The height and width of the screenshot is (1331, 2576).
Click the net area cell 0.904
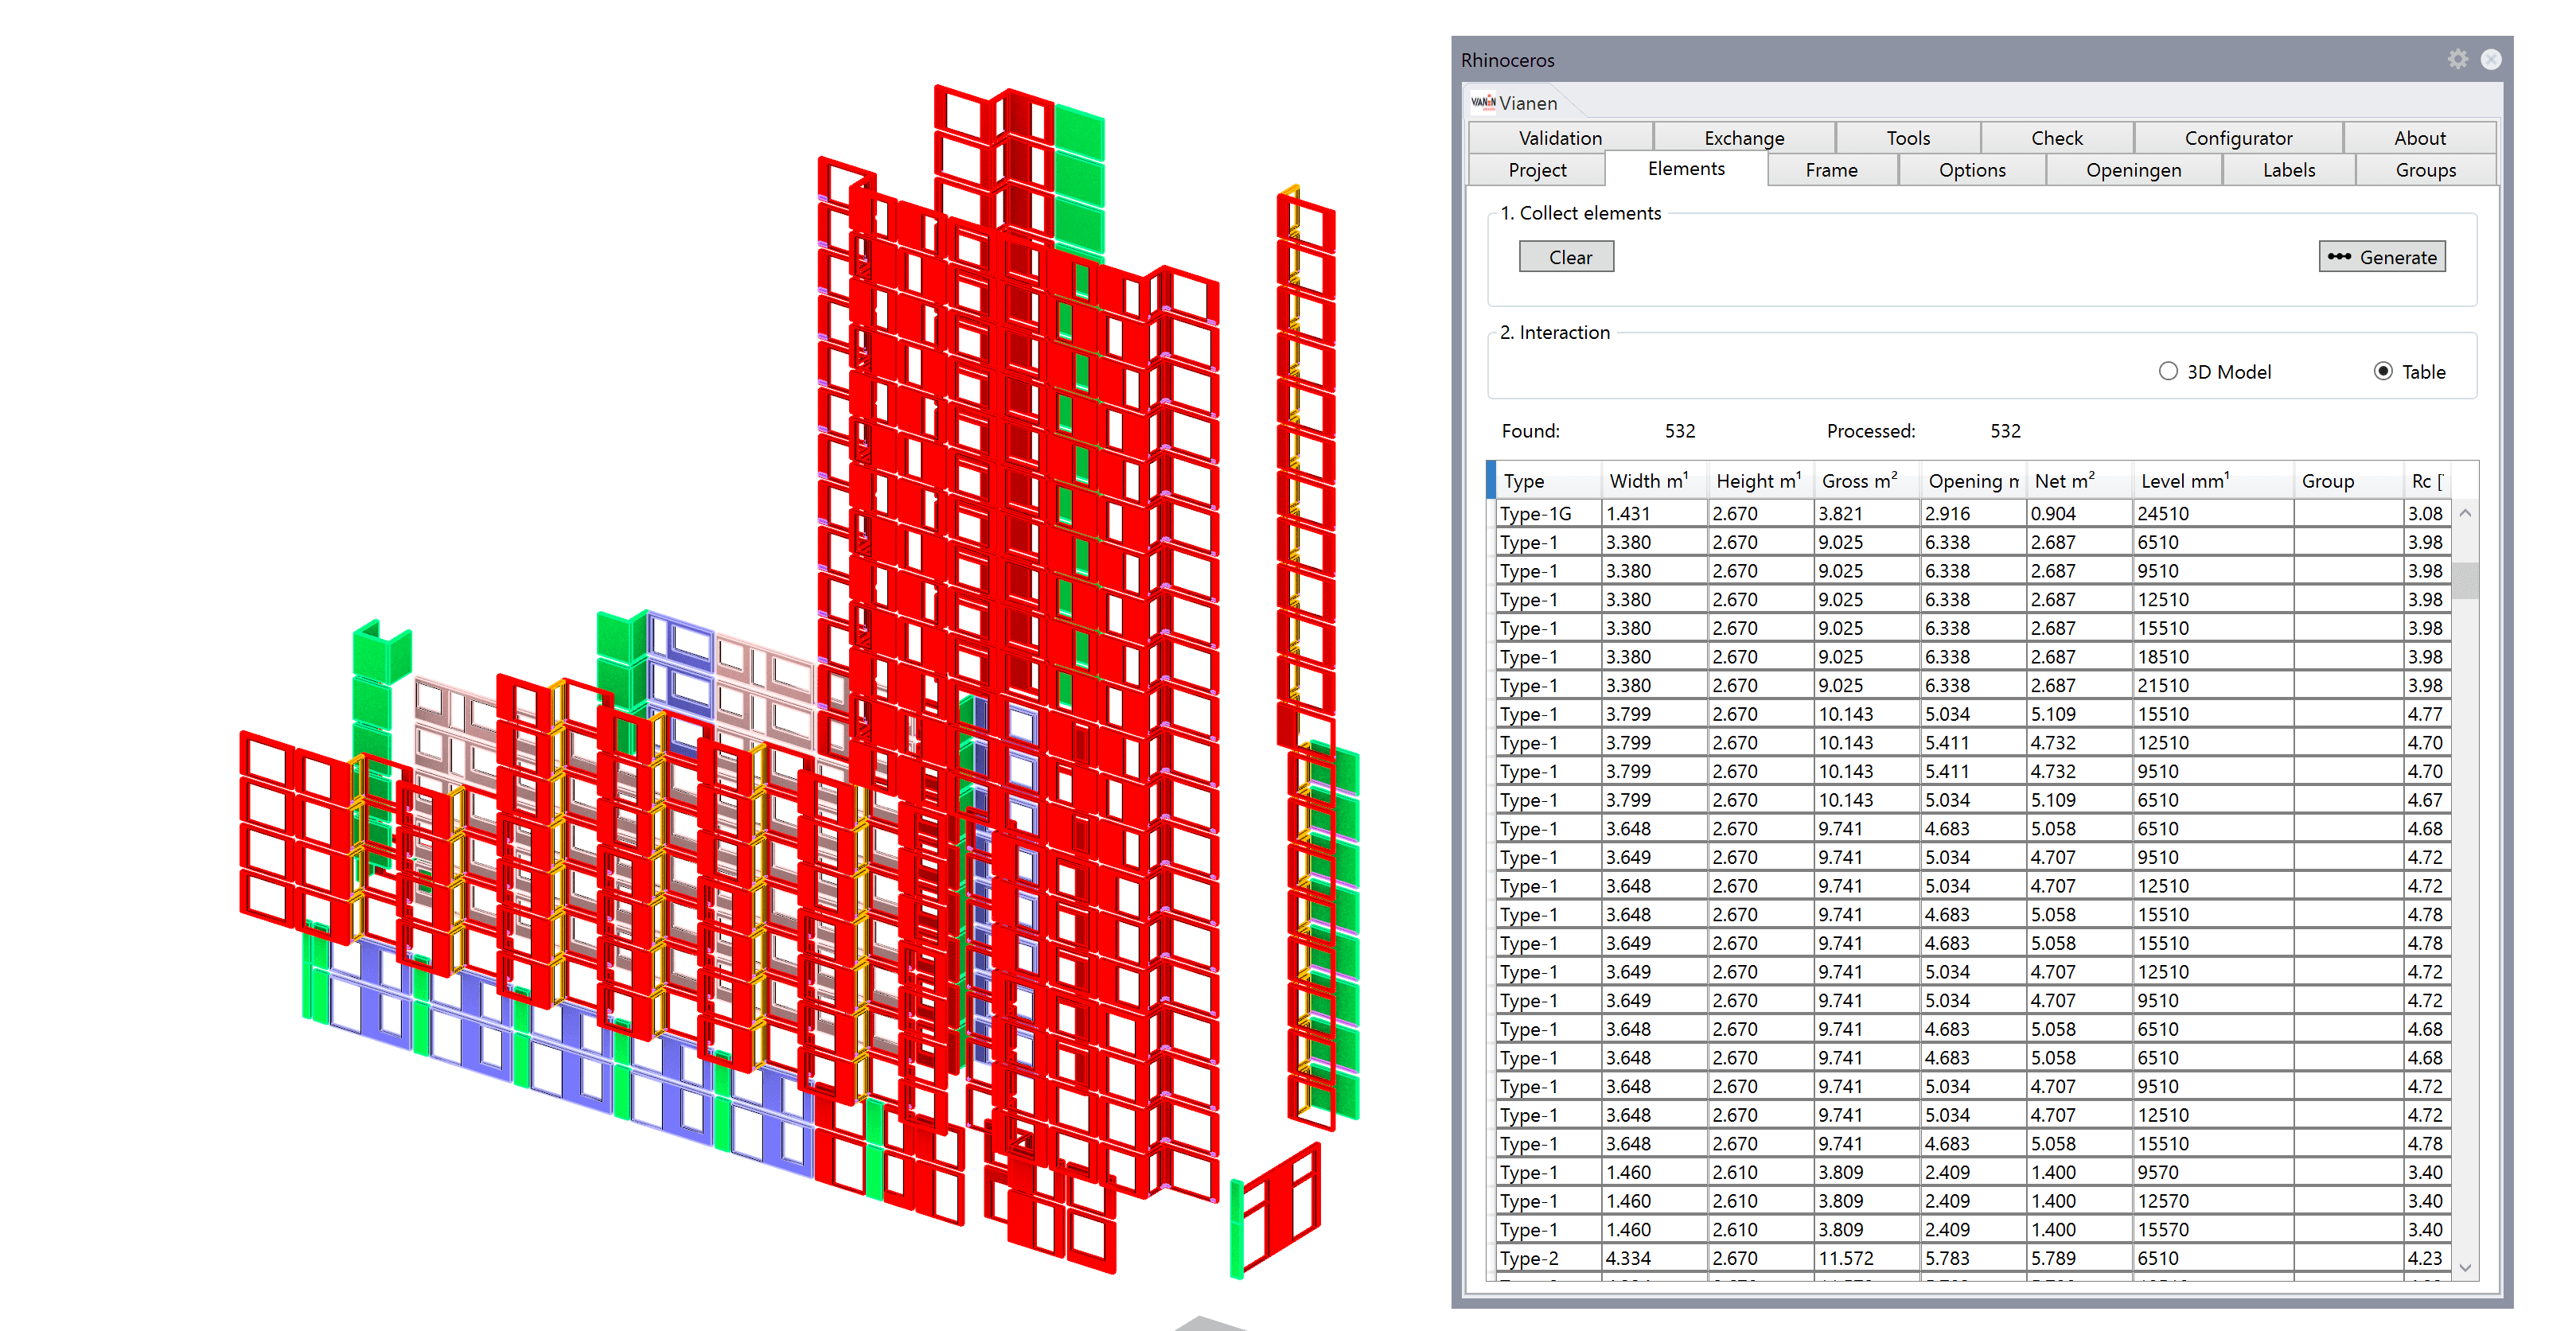(x=2079, y=513)
